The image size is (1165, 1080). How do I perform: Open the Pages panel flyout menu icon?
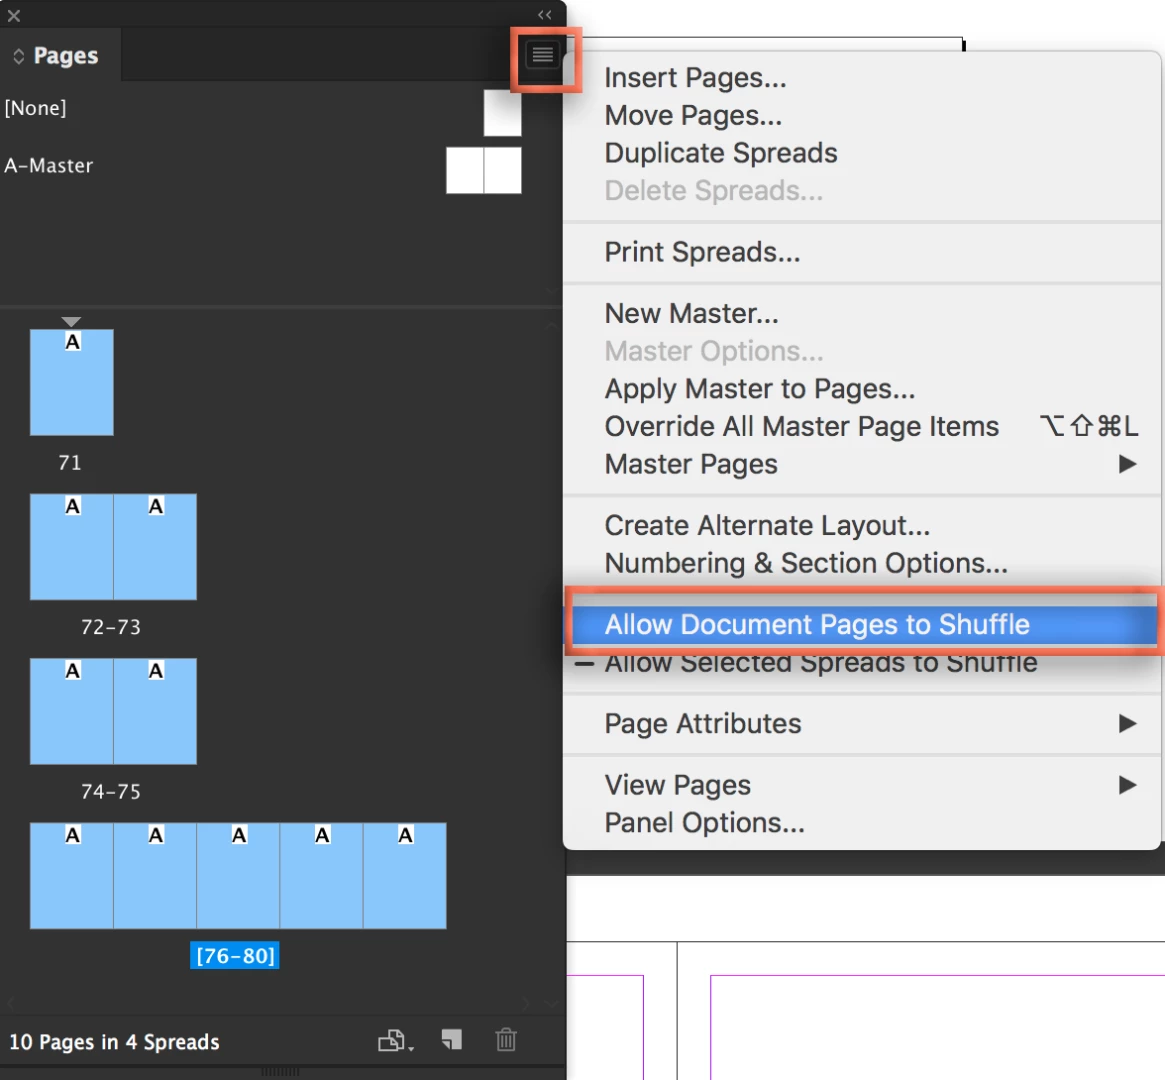542,55
